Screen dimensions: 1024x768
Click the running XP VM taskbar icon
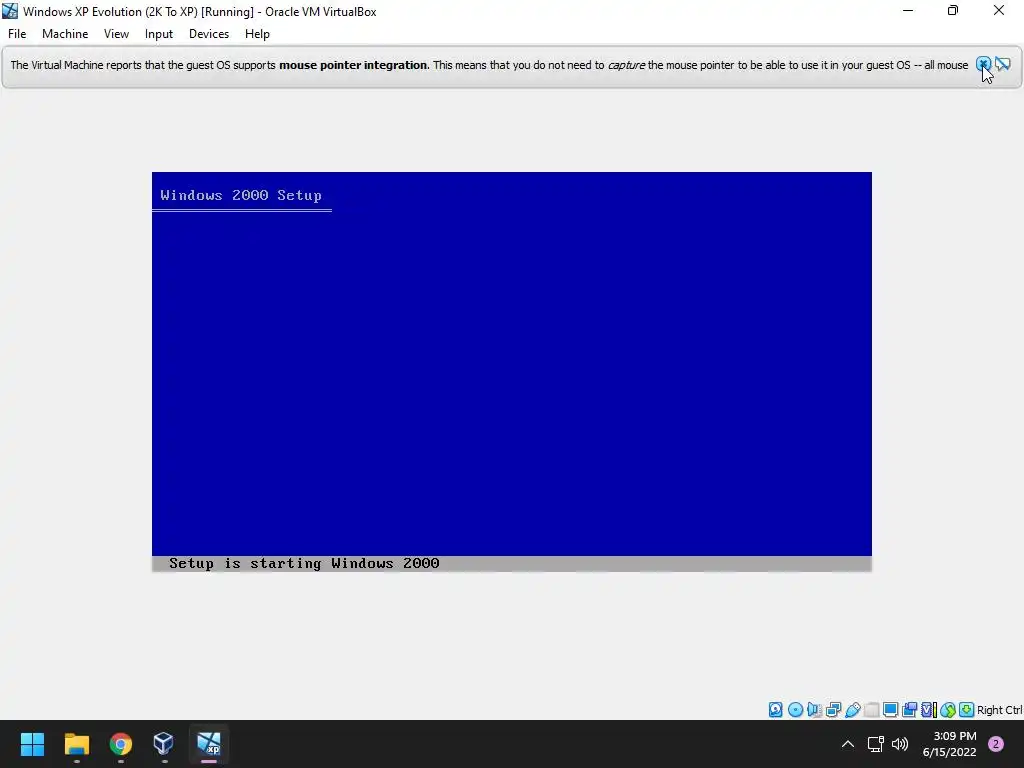point(208,744)
